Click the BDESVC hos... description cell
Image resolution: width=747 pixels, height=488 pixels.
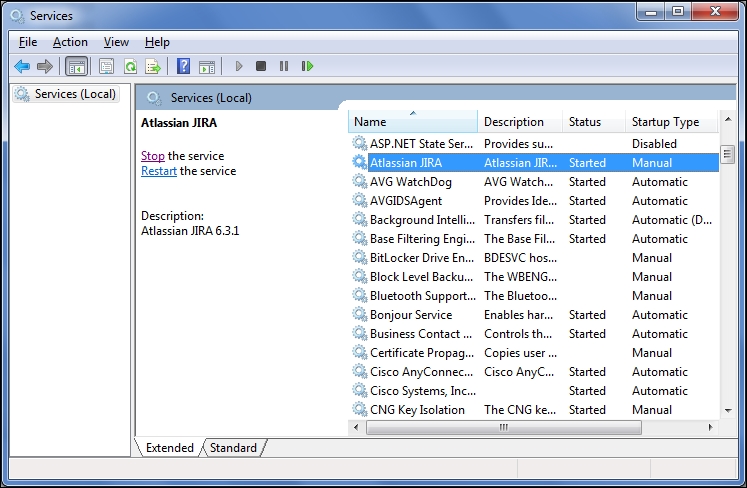click(520, 258)
